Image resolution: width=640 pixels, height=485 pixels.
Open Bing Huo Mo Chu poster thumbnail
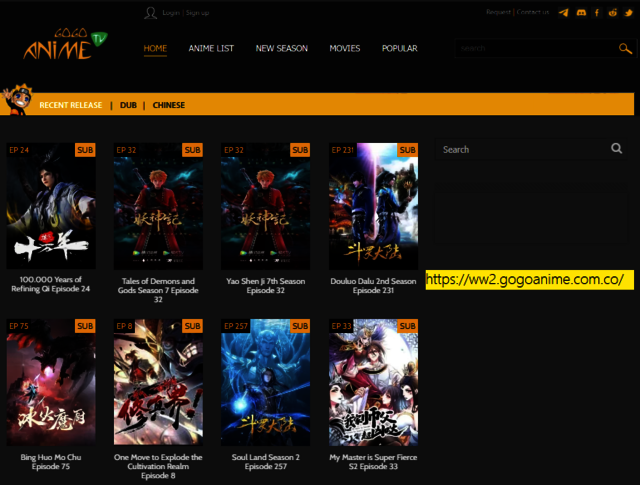[51, 382]
